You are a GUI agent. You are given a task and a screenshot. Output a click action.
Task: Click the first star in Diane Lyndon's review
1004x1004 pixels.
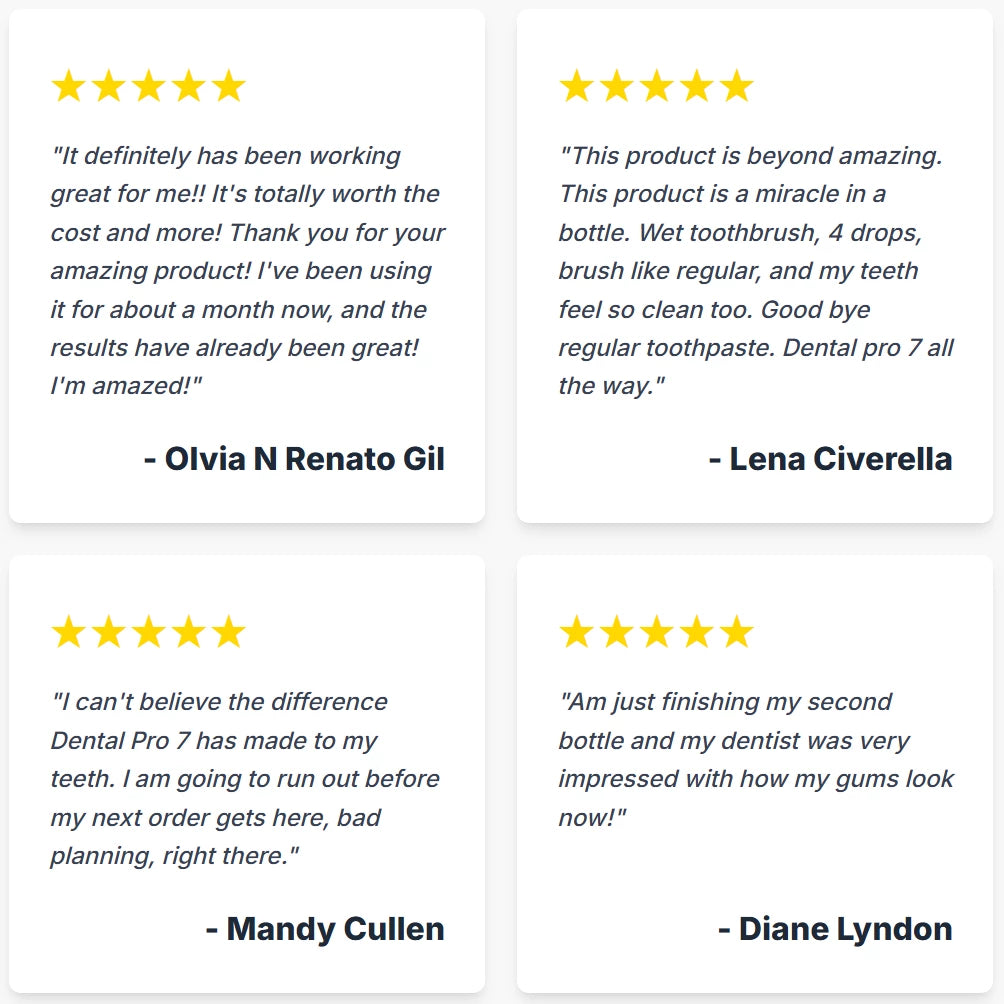pos(576,633)
